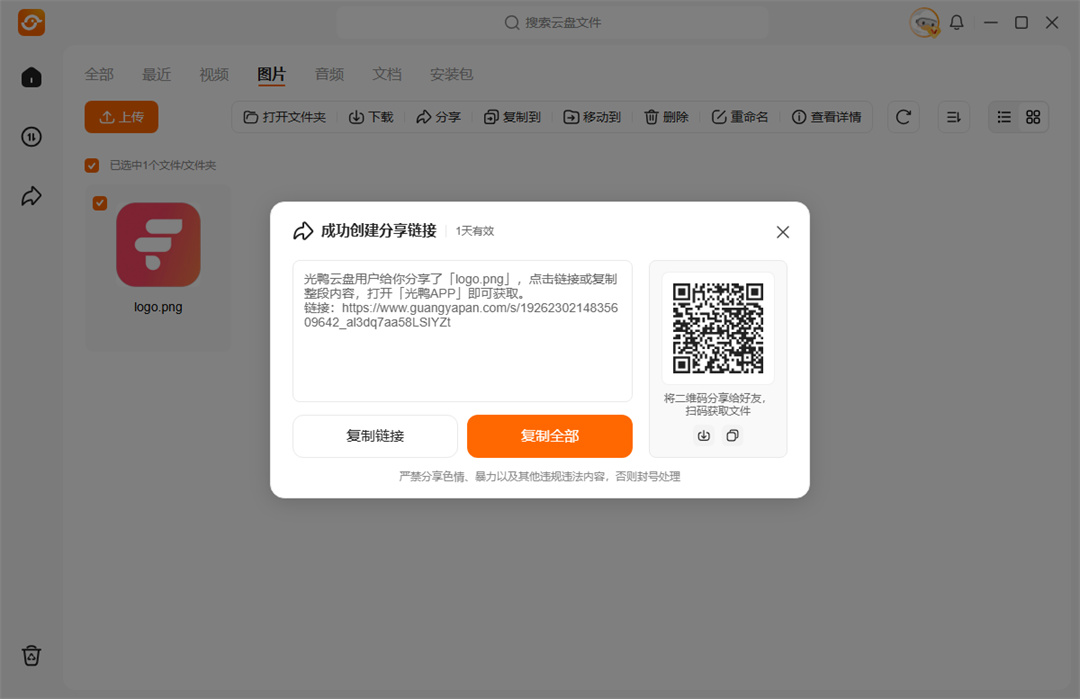Screen dimensions: 1080x699
Task: Switch to the 文档 tab
Action: pyautogui.click(x=387, y=74)
